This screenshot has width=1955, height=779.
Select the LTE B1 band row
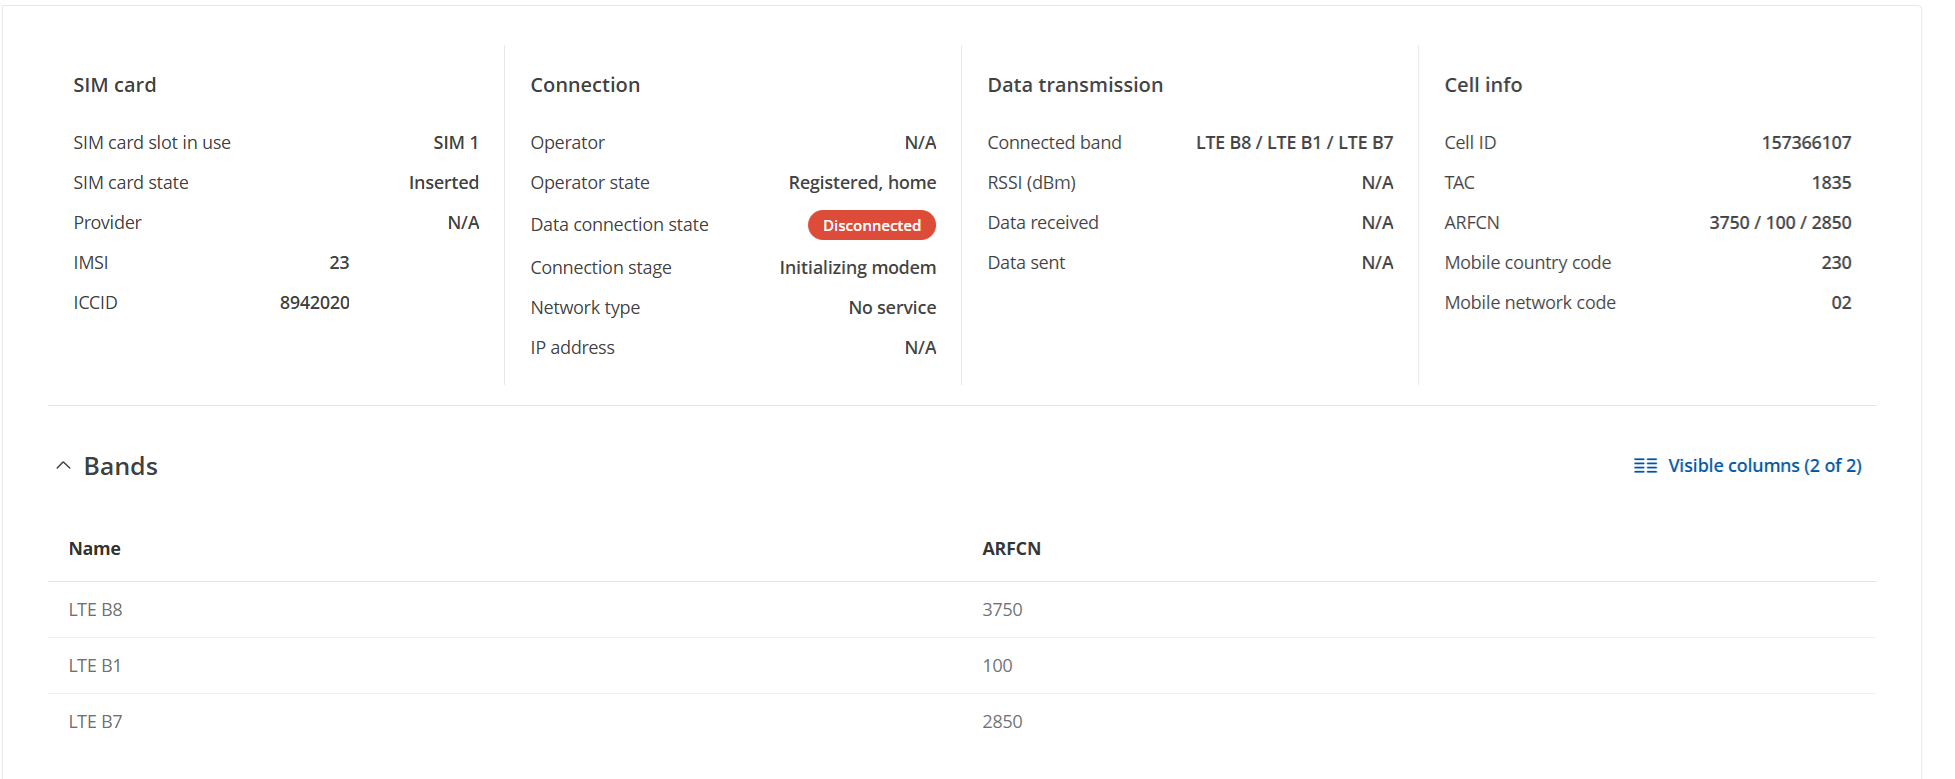click(961, 666)
